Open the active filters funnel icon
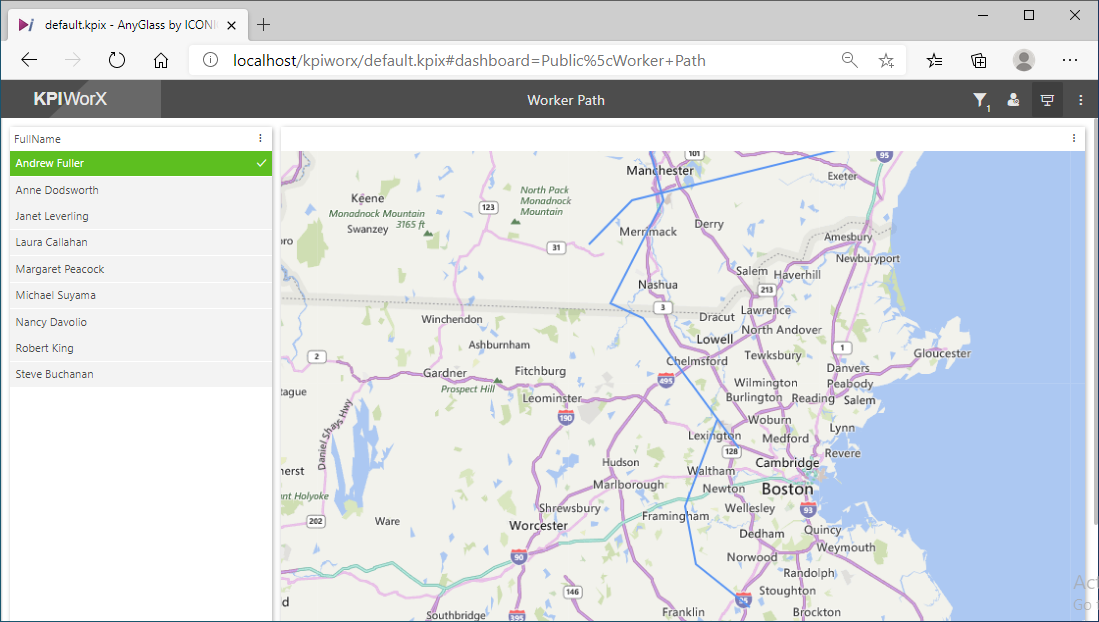The height and width of the screenshot is (622, 1099). pyautogui.click(x=980, y=100)
